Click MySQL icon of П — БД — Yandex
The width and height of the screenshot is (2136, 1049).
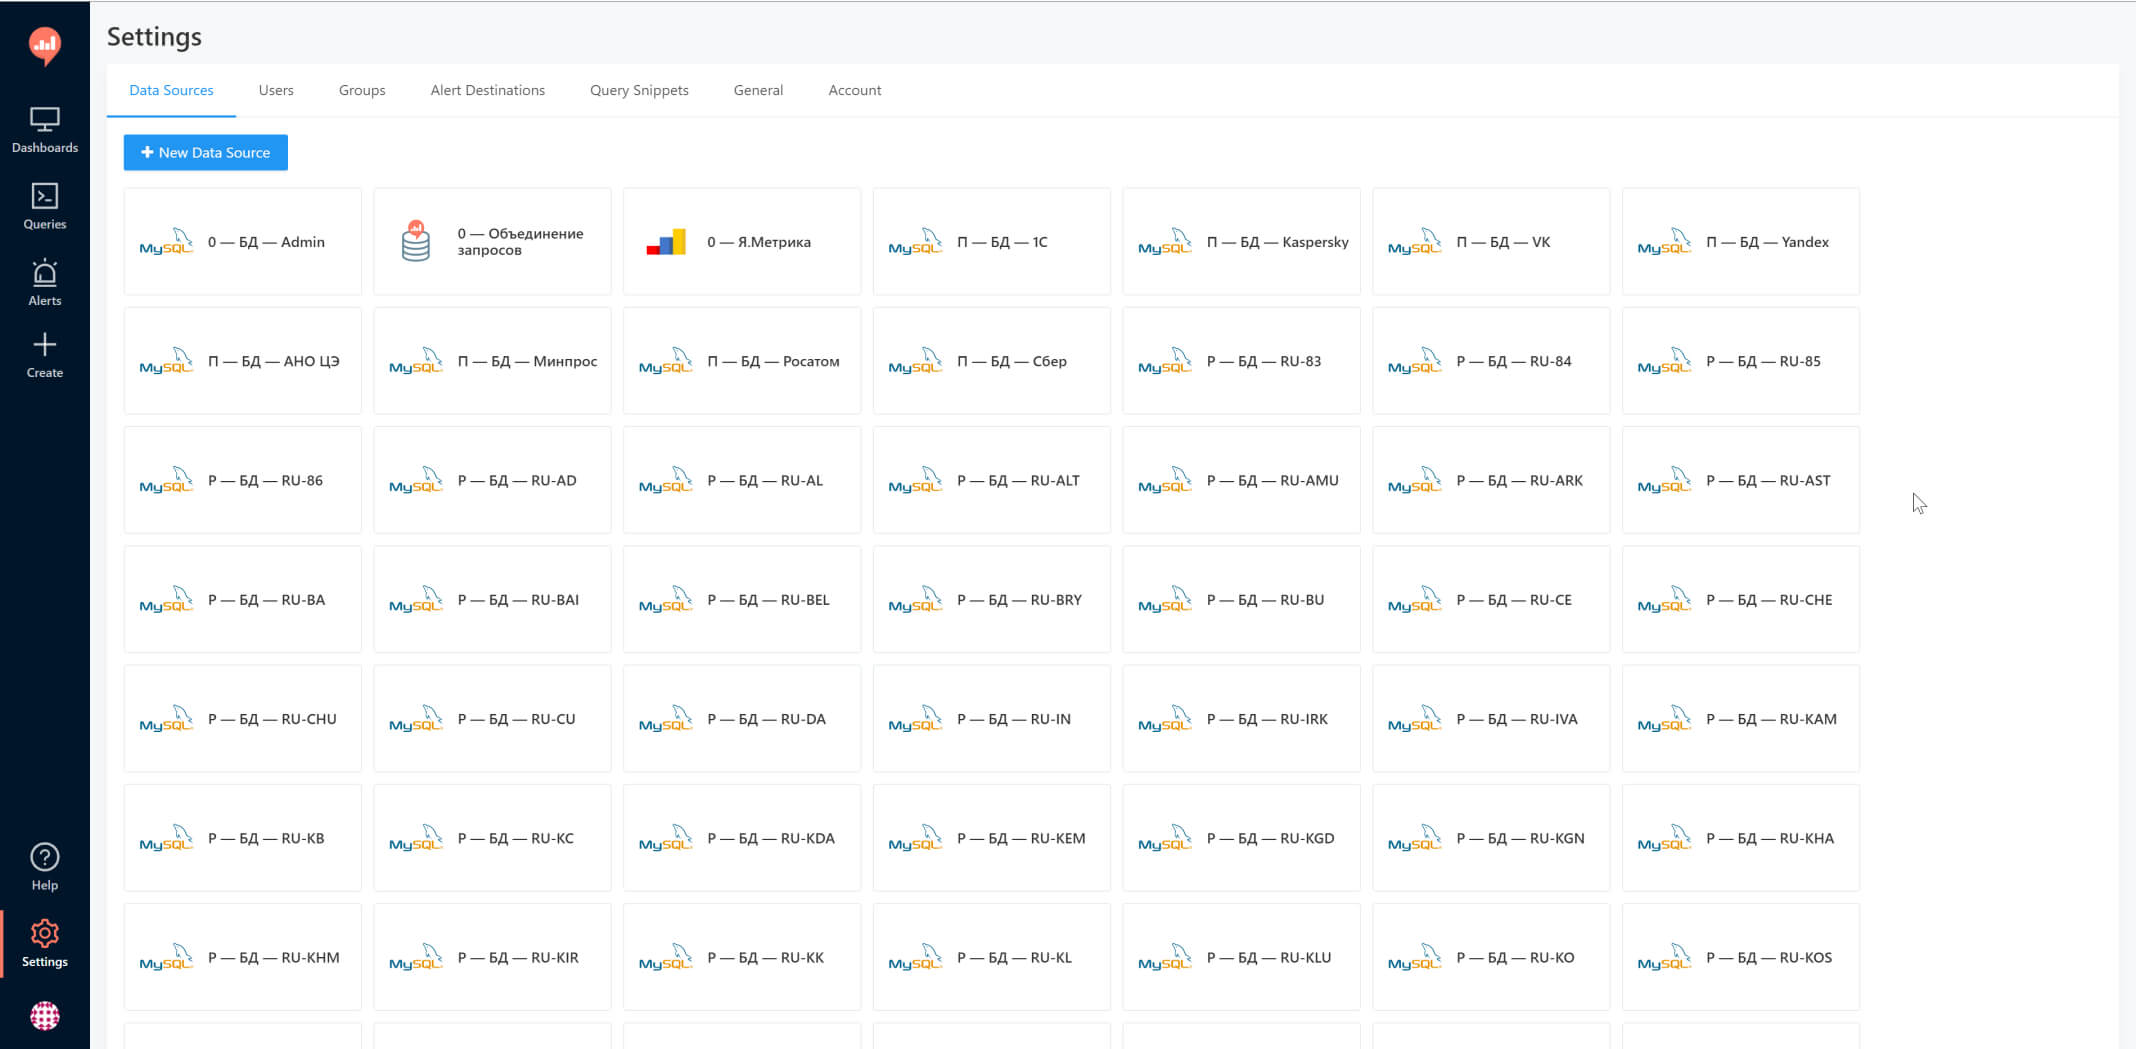pyautogui.click(x=1664, y=242)
